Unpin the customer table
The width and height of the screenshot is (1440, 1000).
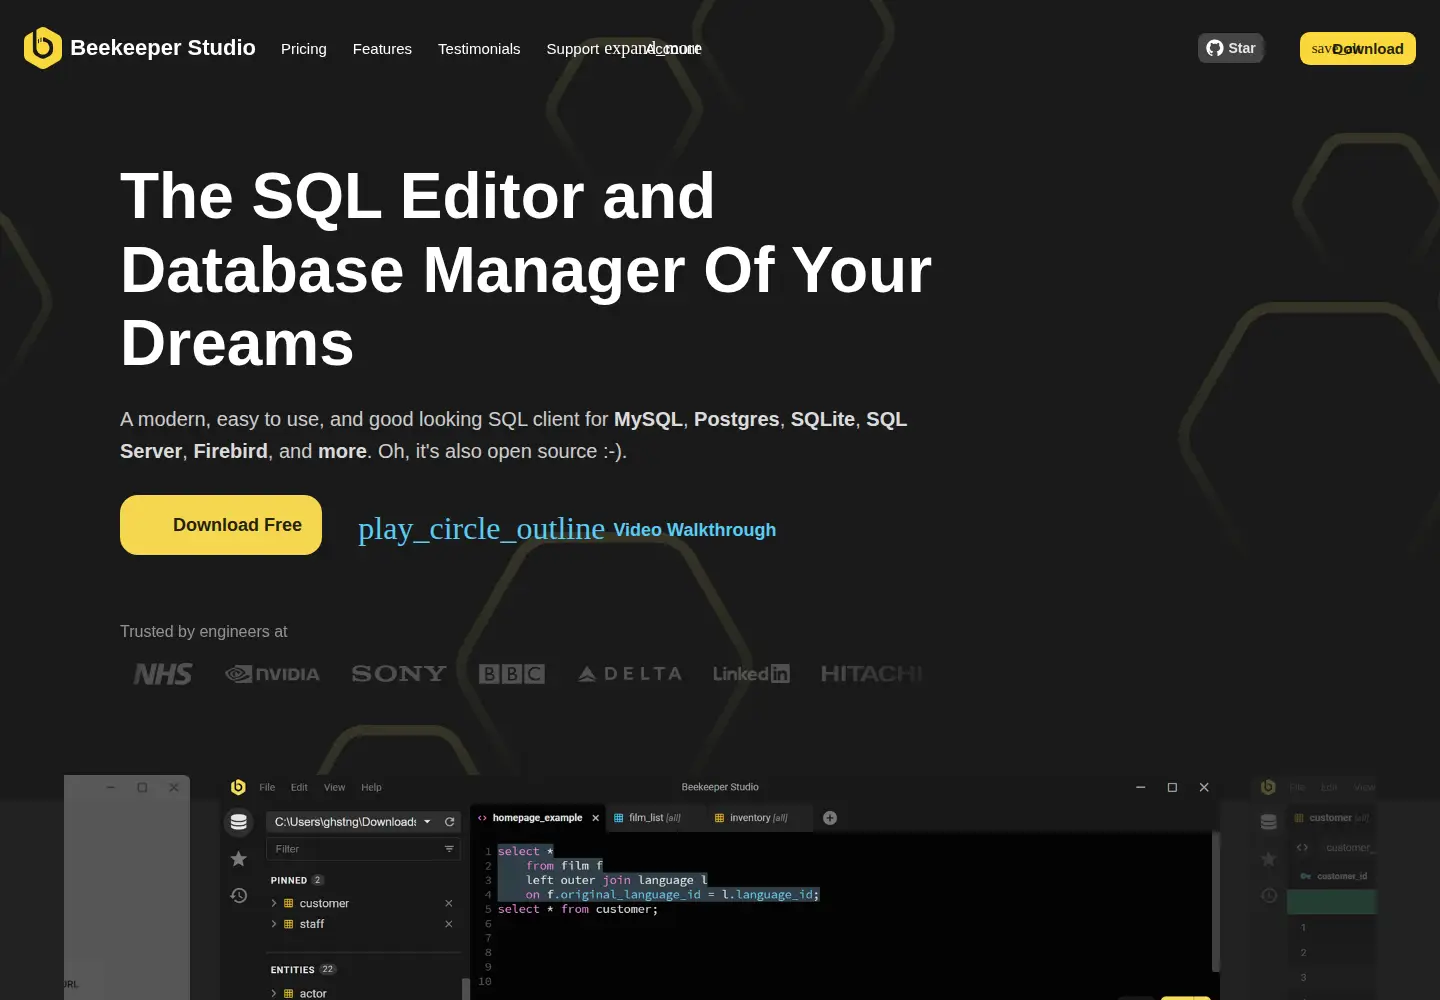pyautogui.click(x=449, y=903)
